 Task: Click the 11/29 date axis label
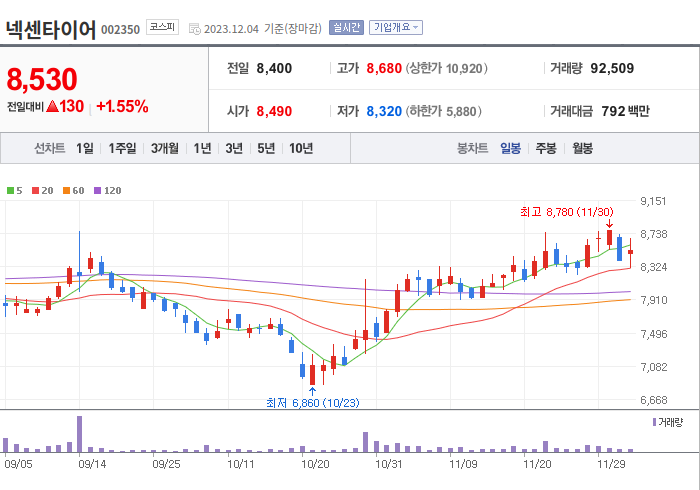612,464
